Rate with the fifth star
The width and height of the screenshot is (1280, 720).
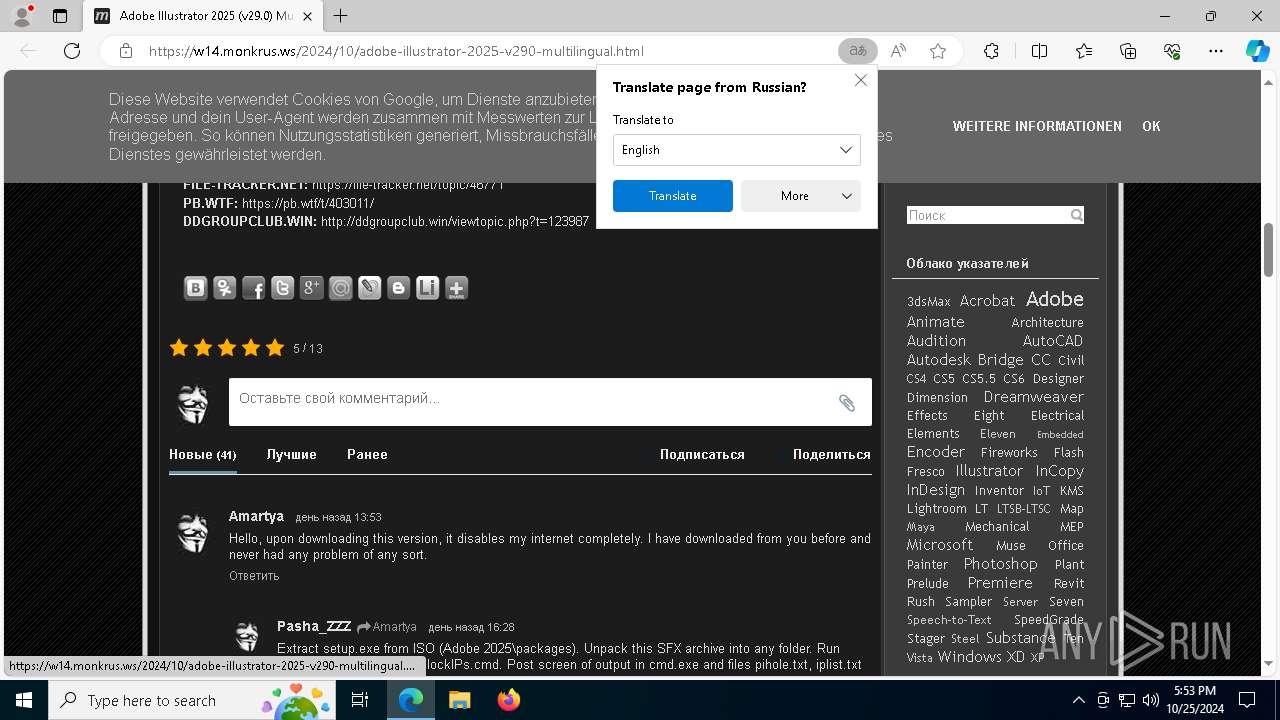coord(274,348)
